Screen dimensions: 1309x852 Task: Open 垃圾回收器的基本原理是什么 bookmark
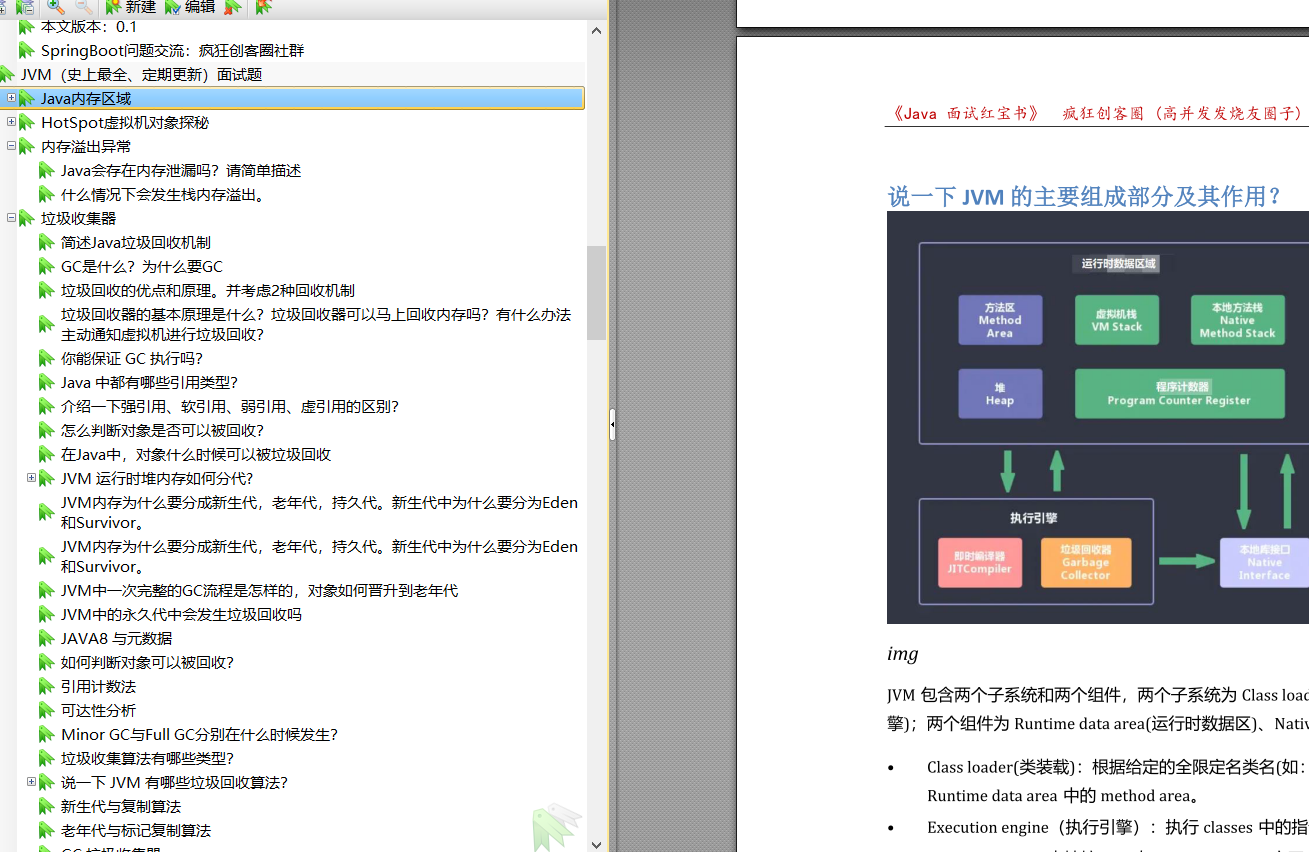click(x=316, y=324)
